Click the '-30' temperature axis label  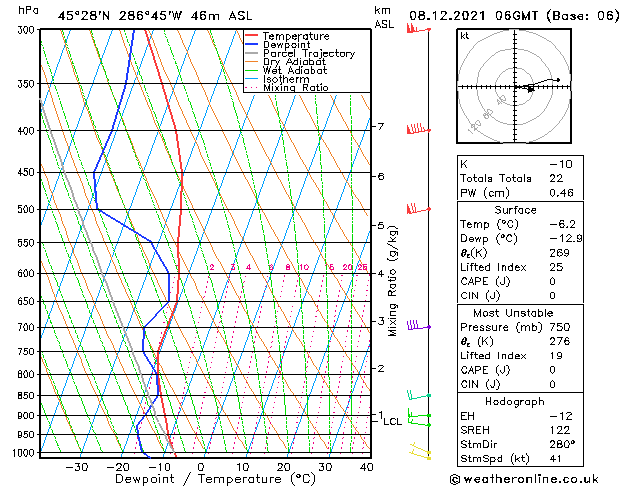coord(77,467)
